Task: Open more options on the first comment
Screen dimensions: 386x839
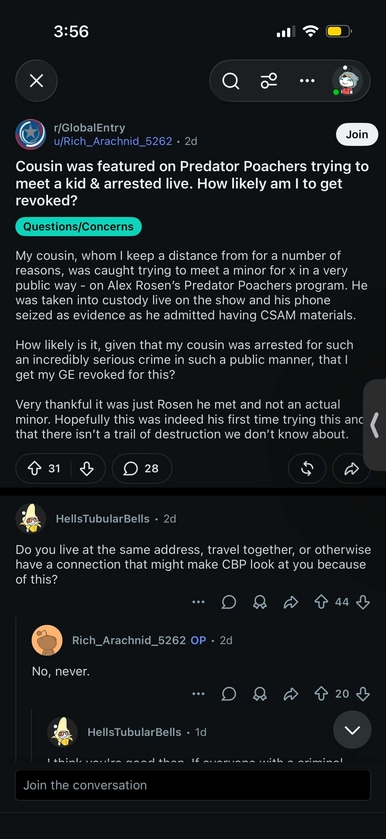Action: [198, 602]
